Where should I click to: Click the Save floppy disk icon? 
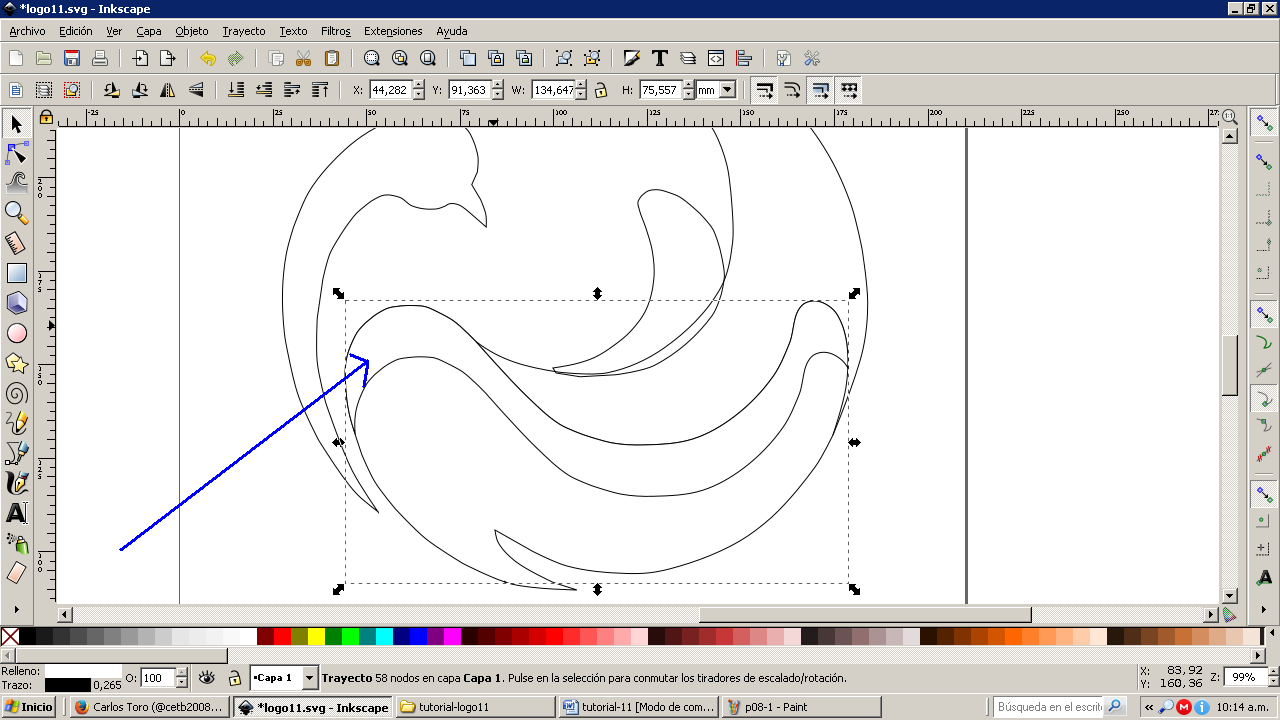pos(72,58)
